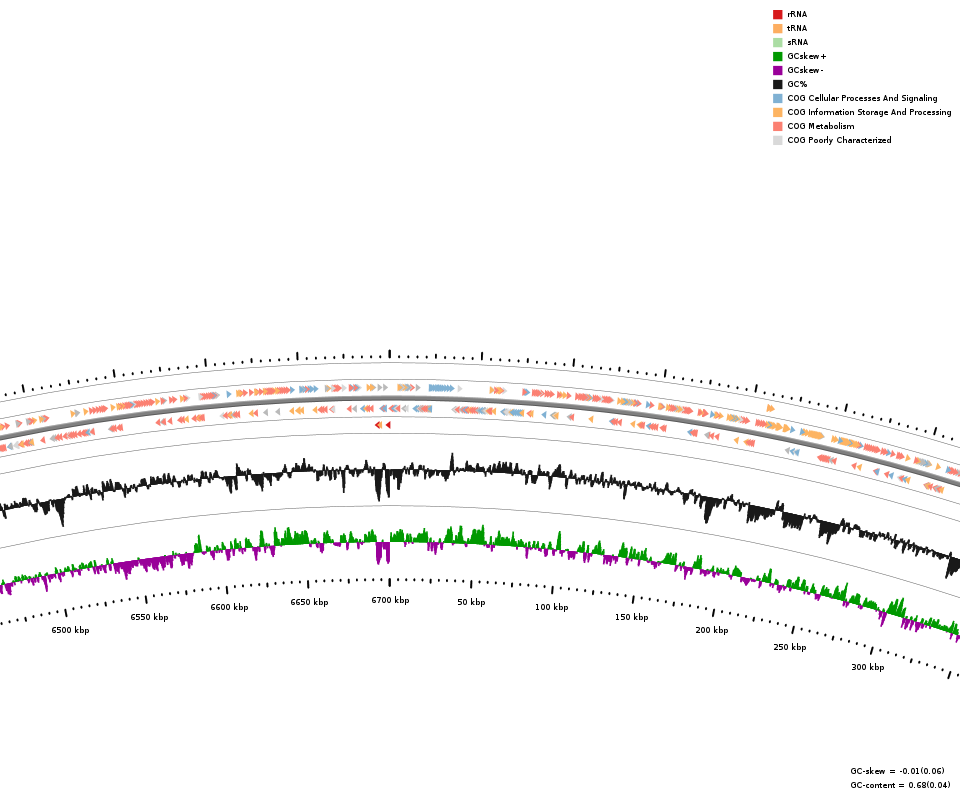
Task: Select the light green sRNA legend swatch
Action: click(x=777, y=42)
